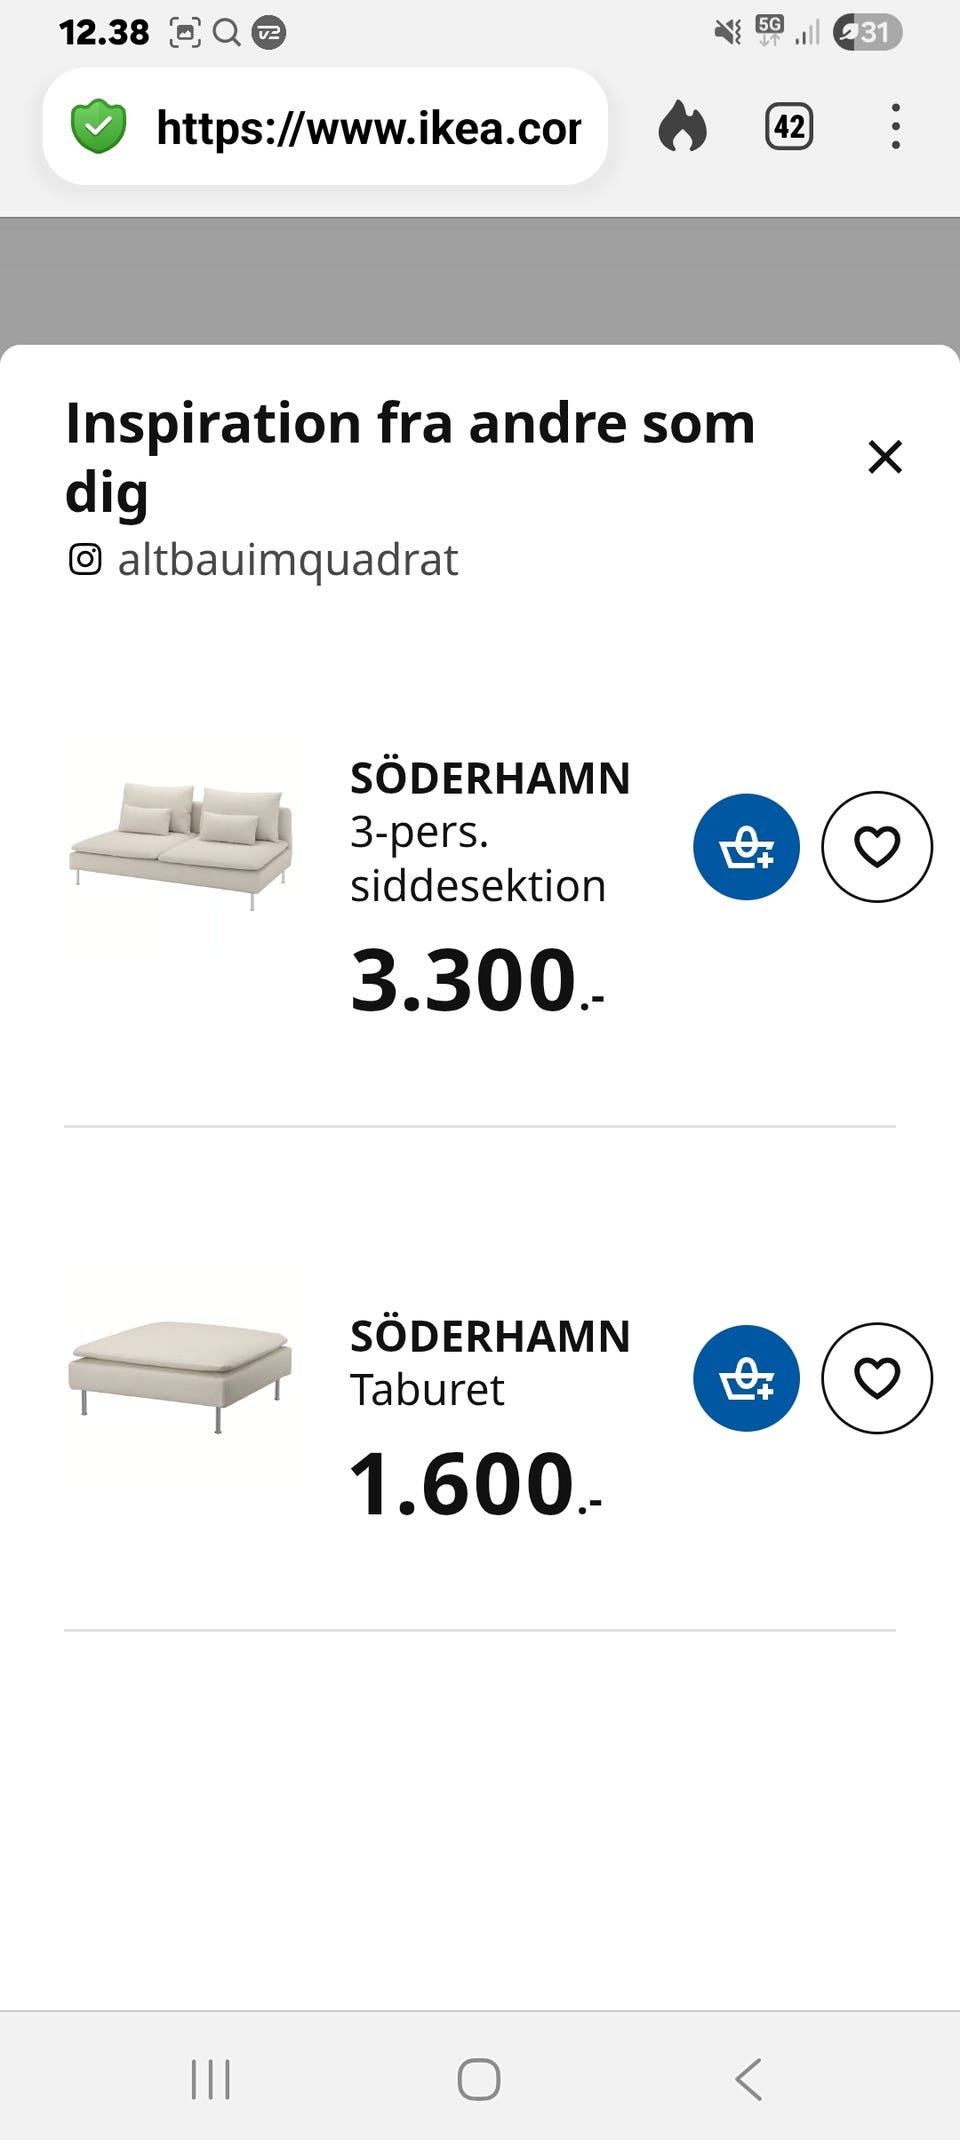Favorite the SÖDERHAMN 3-pers. siddesektion
The image size is (960, 2140).
click(x=876, y=847)
